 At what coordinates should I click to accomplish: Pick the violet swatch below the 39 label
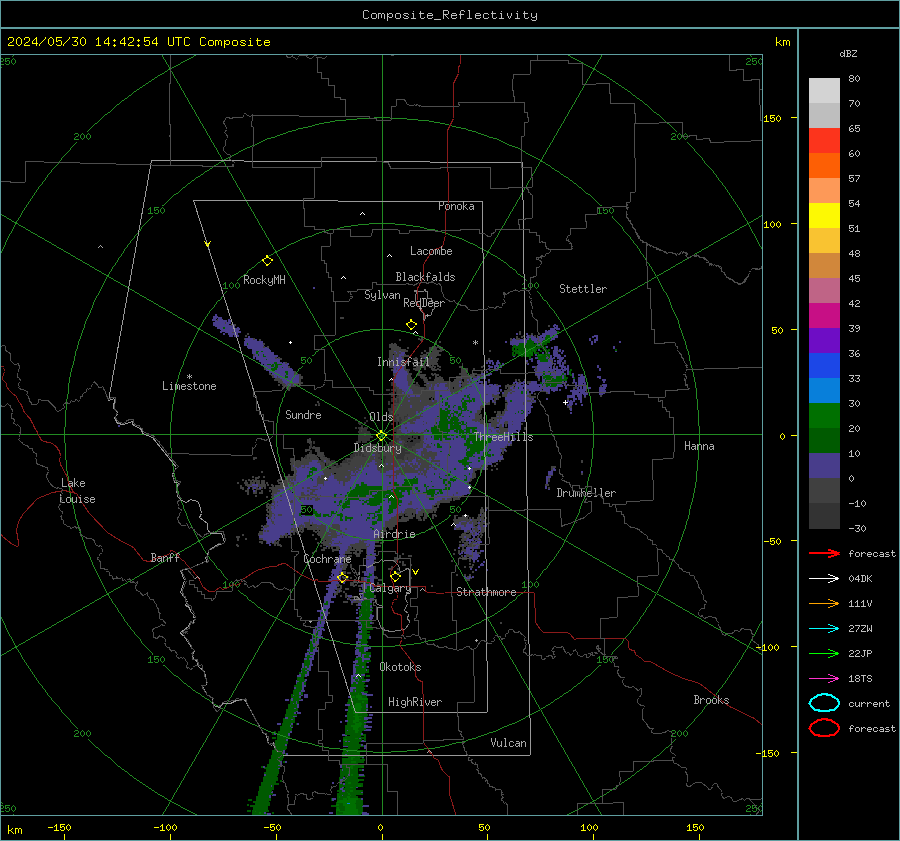point(824,340)
